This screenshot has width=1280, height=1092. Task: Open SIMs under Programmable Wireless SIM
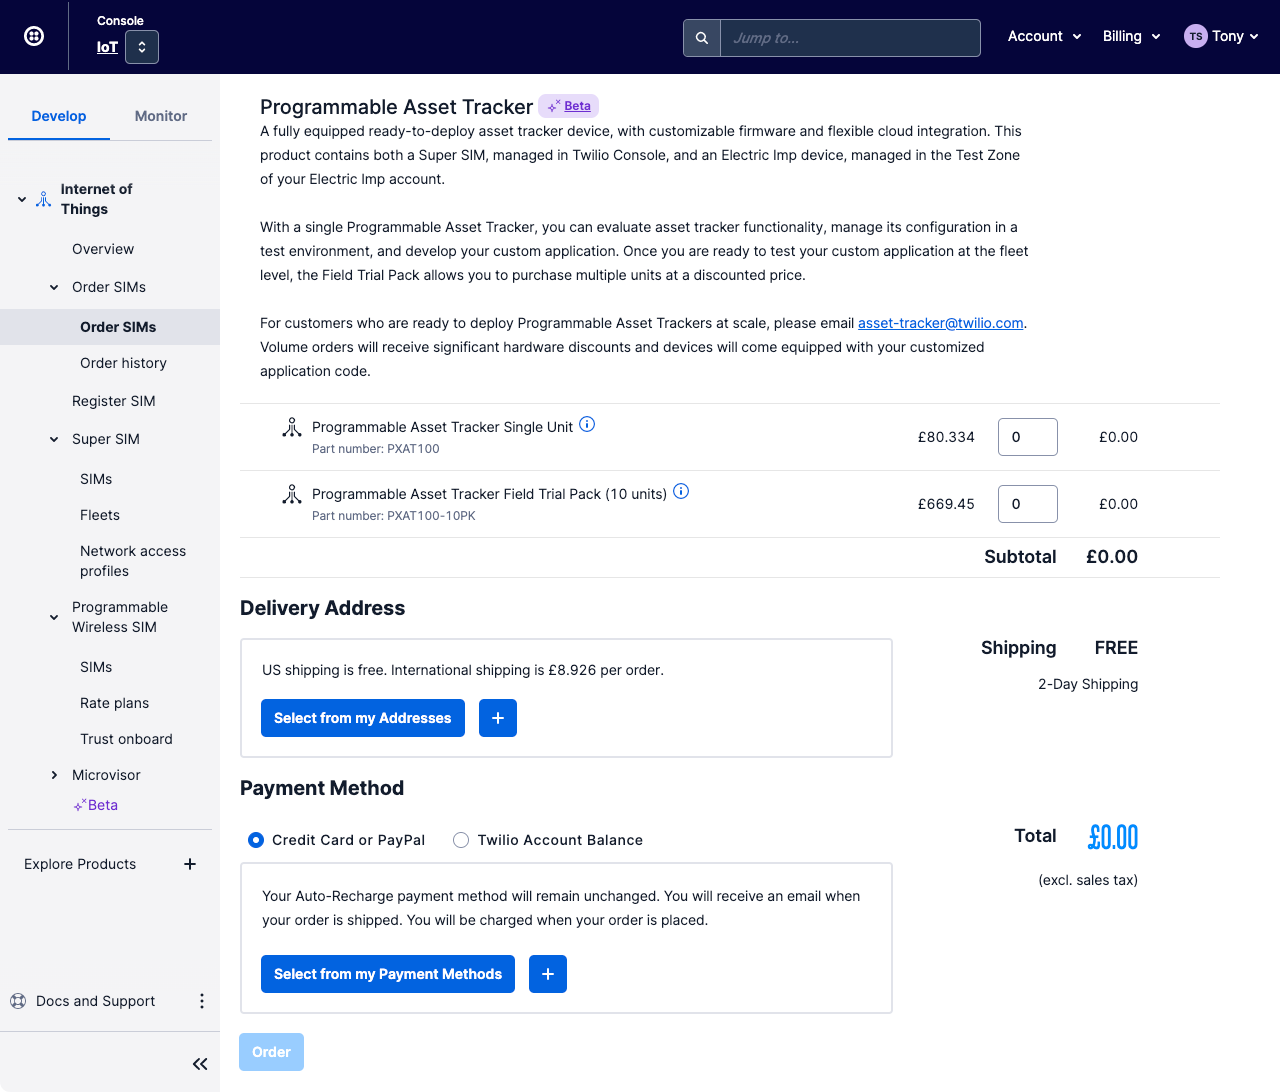click(x=96, y=667)
